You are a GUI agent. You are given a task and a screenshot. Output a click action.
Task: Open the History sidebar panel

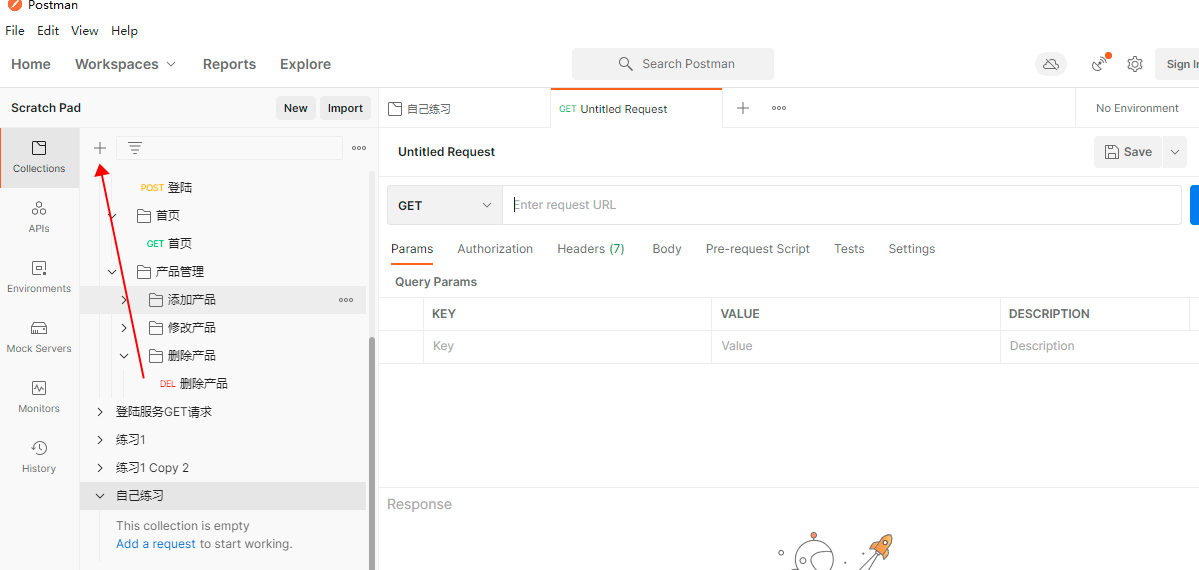(x=39, y=457)
